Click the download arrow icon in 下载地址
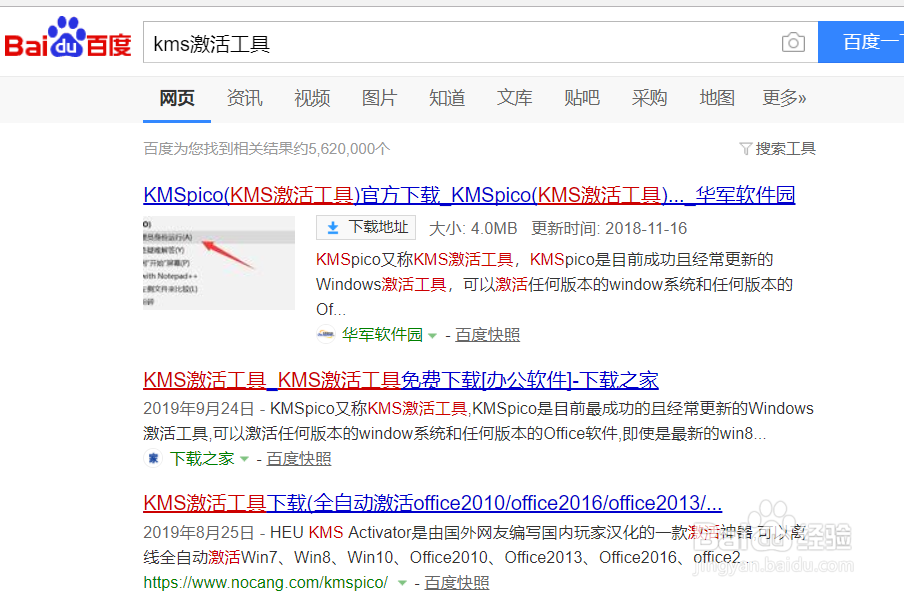This screenshot has height=596, width=904. (333, 228)
